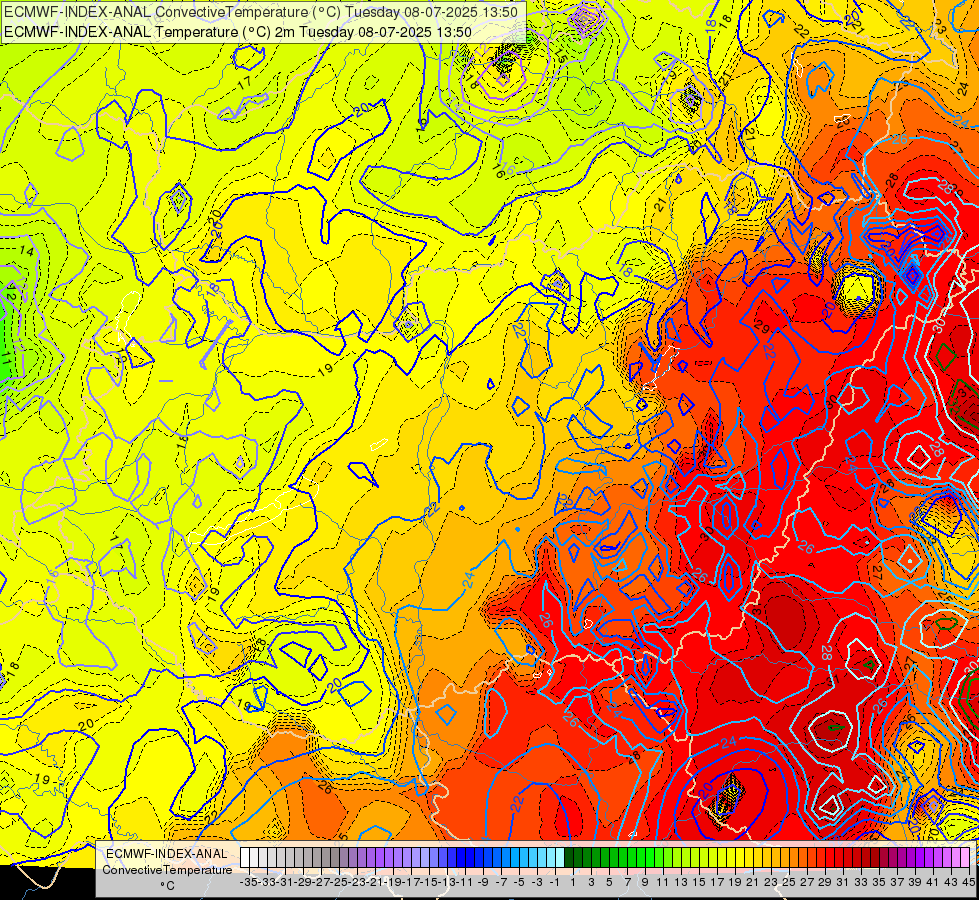Select the dark green legend swatch above 1

click(x=569, y=858)
